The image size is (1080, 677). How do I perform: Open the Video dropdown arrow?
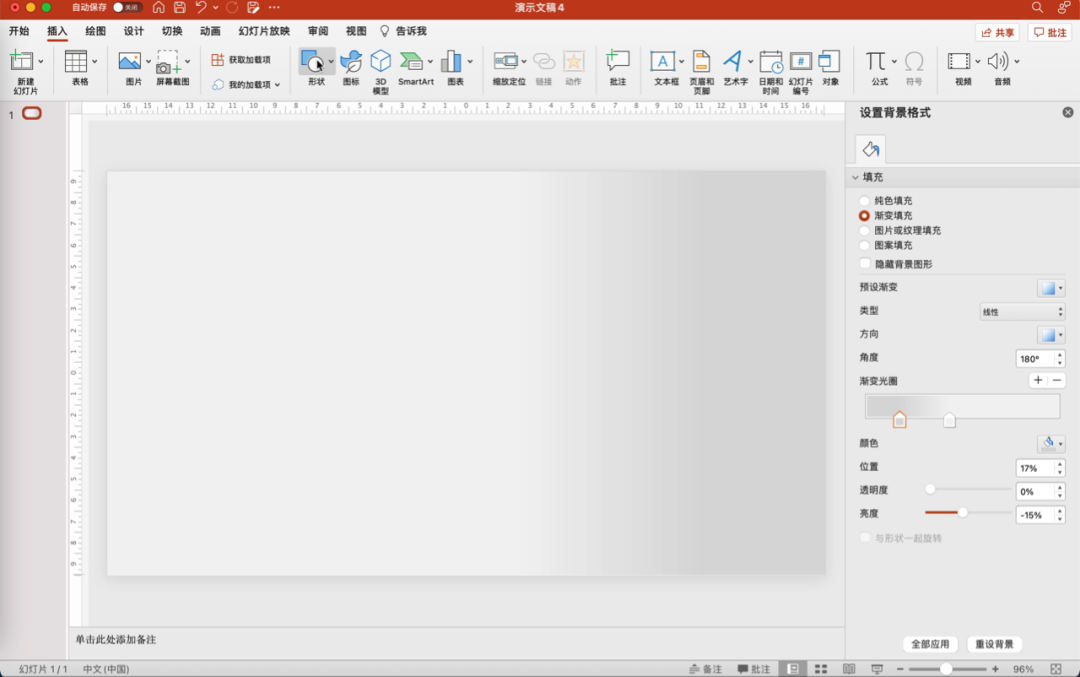click(977, 61)
